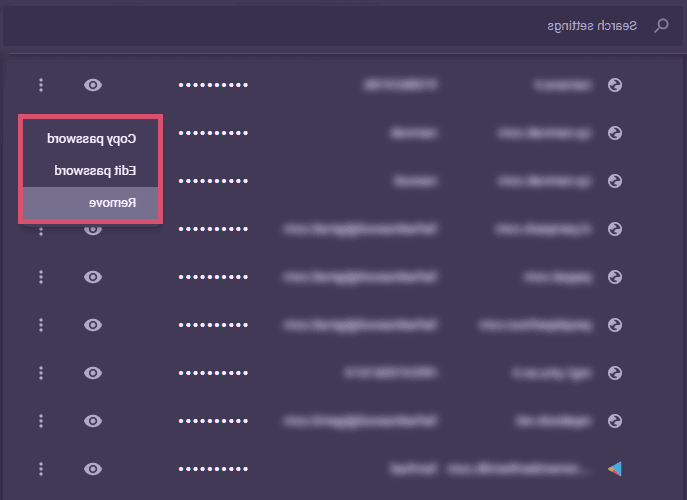Open the more actions menu in the seventh row

(x=41, y=373)
